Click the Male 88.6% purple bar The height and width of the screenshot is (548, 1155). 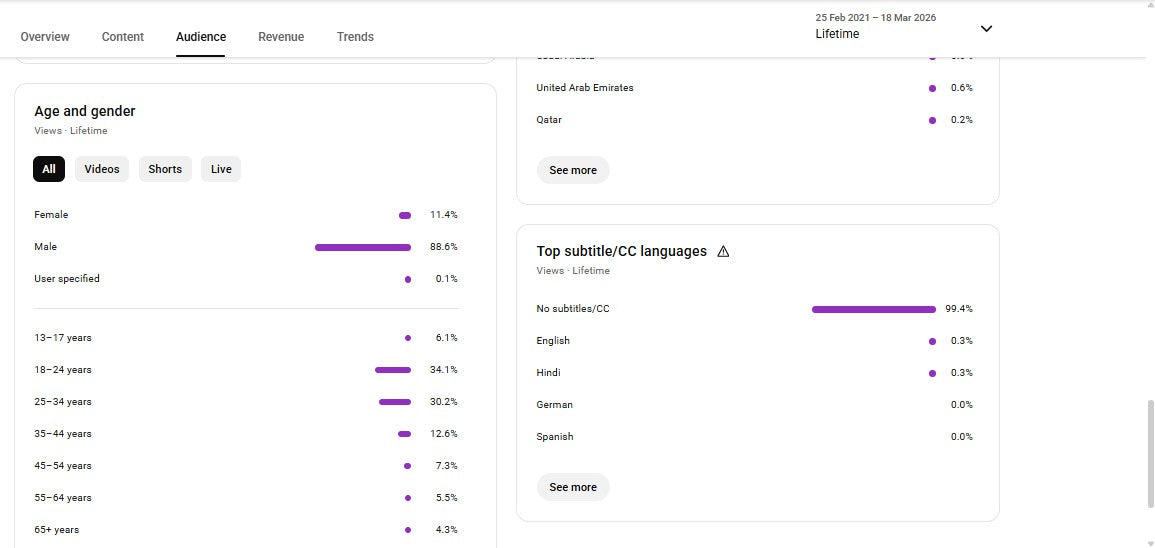(x=363, y=247)
